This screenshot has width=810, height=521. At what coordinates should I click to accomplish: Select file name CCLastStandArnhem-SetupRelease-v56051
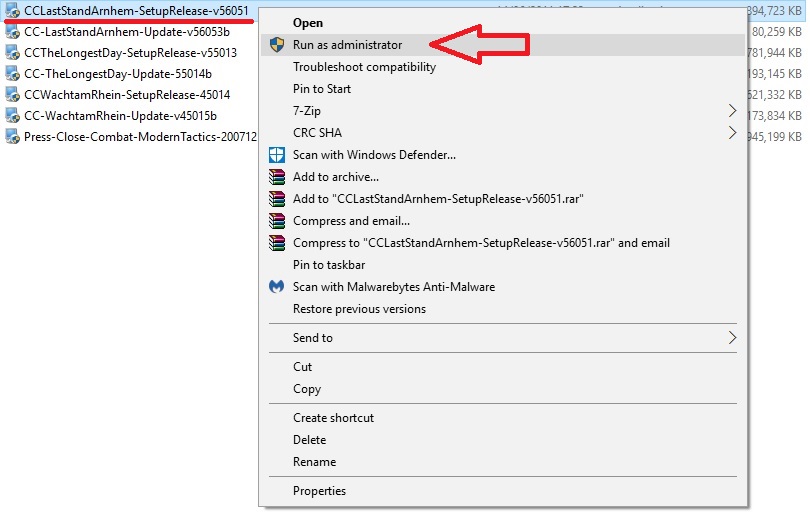[136, 10]
